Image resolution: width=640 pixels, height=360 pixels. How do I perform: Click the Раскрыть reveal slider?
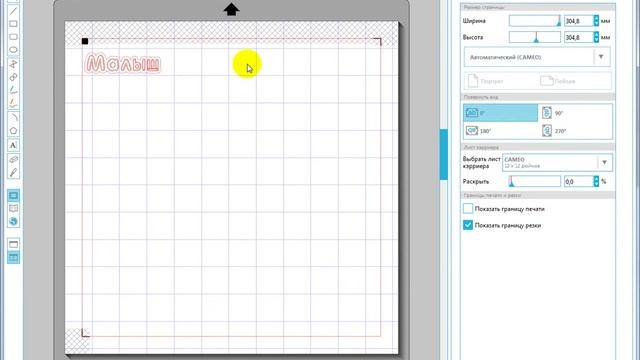pos(535,181)
